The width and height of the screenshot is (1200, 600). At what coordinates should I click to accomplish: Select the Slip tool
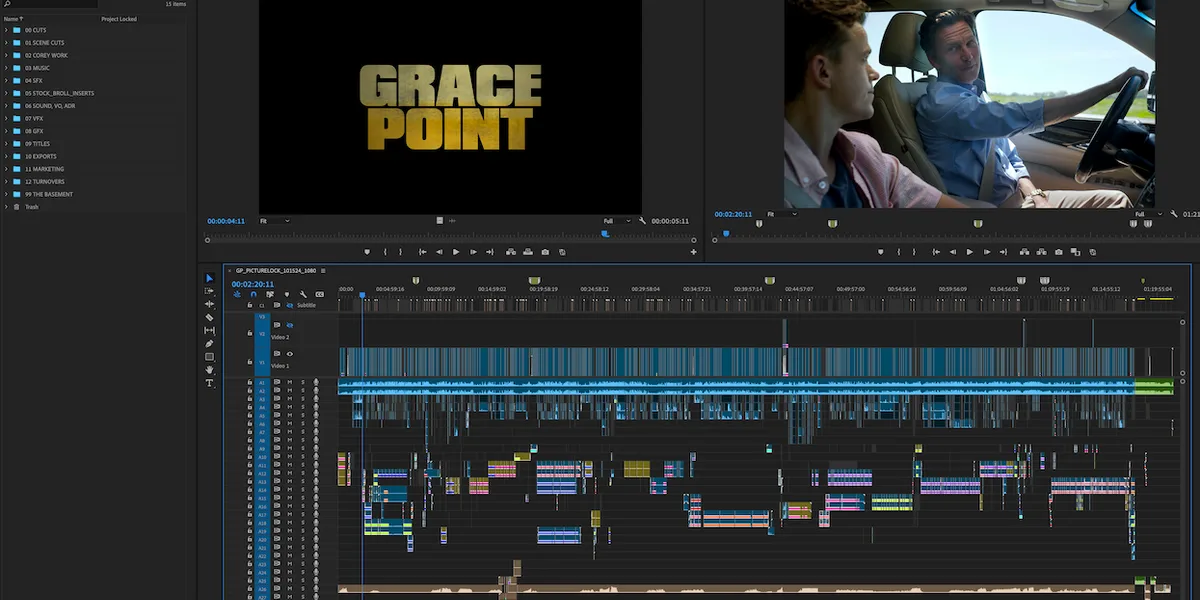210,330
